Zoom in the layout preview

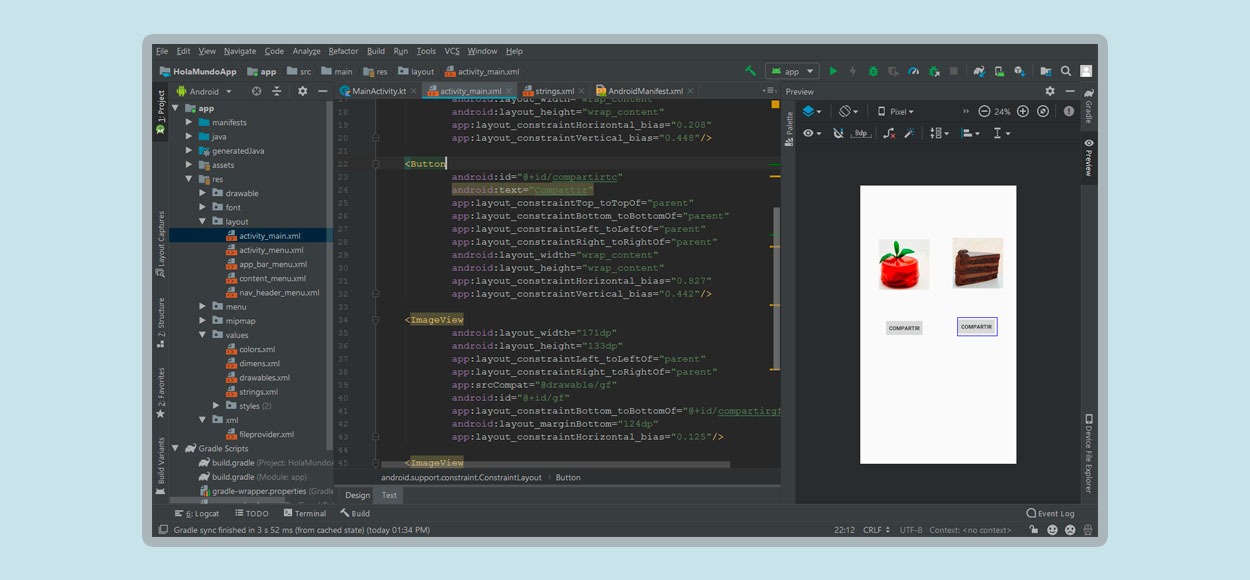pyautogui.click(x=1023, y=111)
